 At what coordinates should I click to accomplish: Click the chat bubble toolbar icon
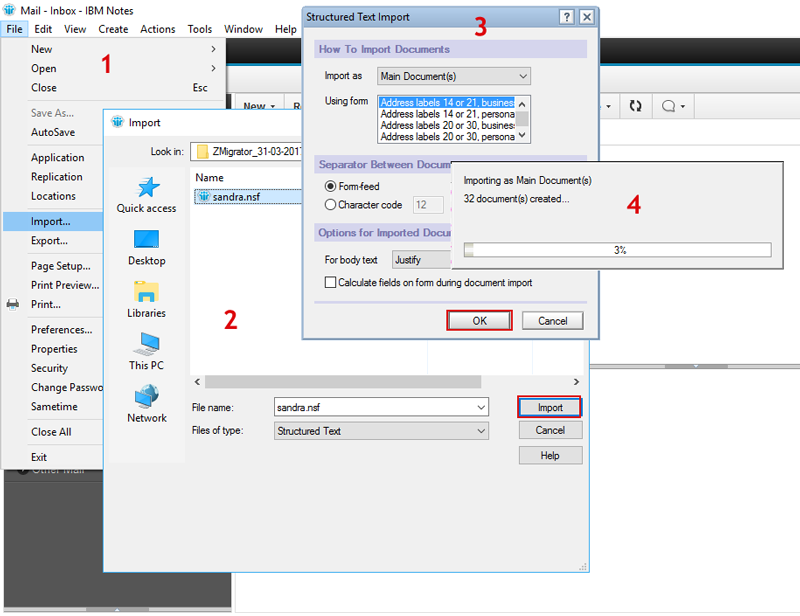(668, 106)
